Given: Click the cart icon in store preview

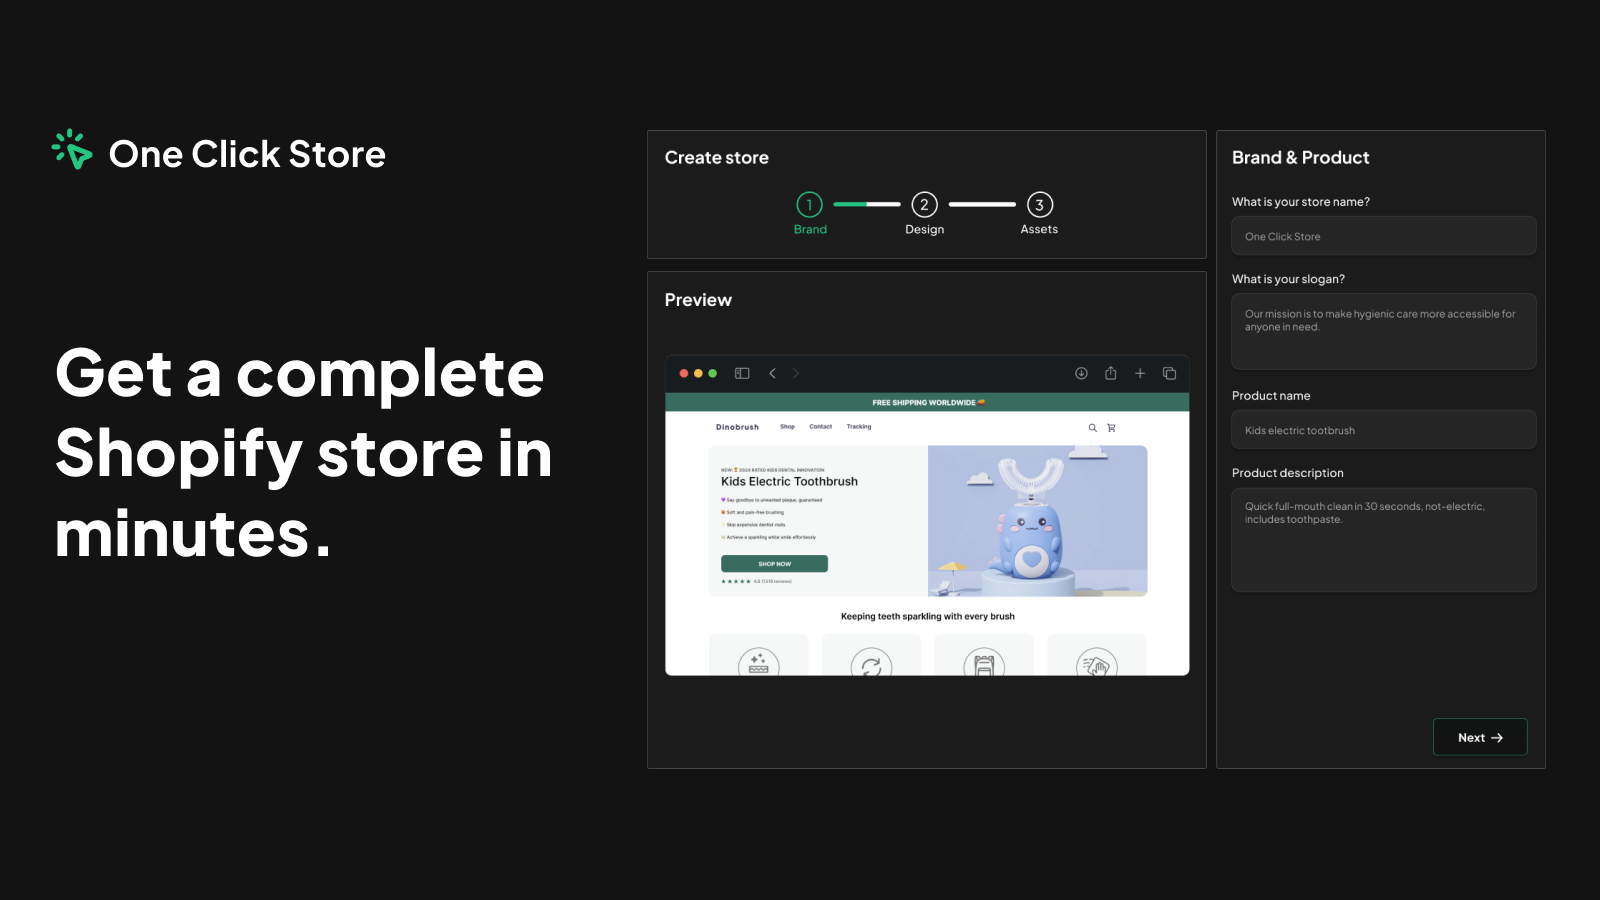Looking at the screenshot, I should click(x=1111, y=428).
